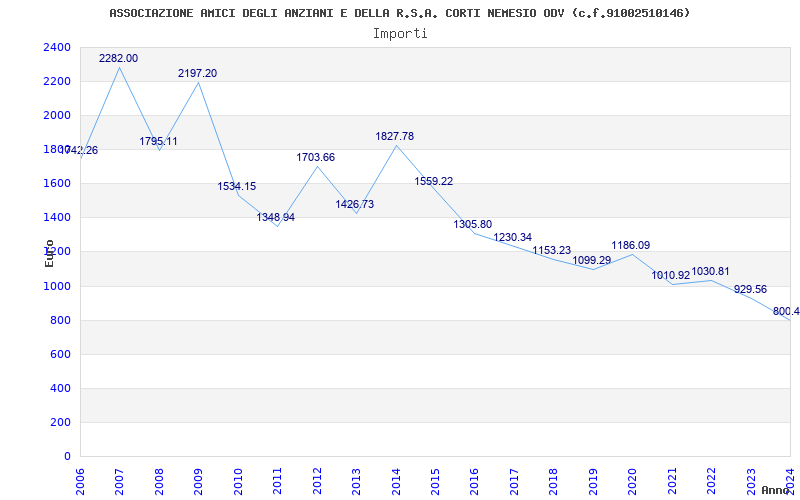Click the 2013 x-axis year label

(x=357, y=482)
